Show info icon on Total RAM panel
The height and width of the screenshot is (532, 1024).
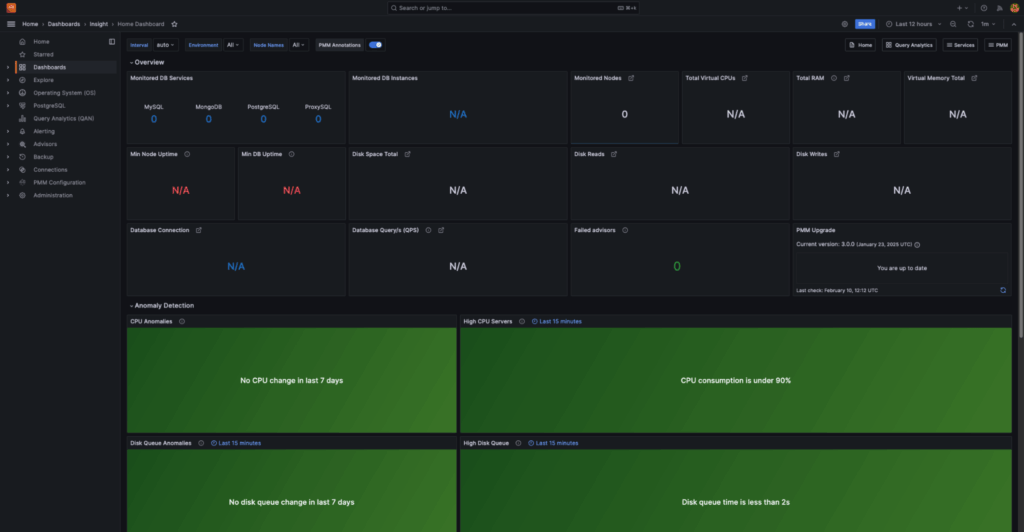834,78
